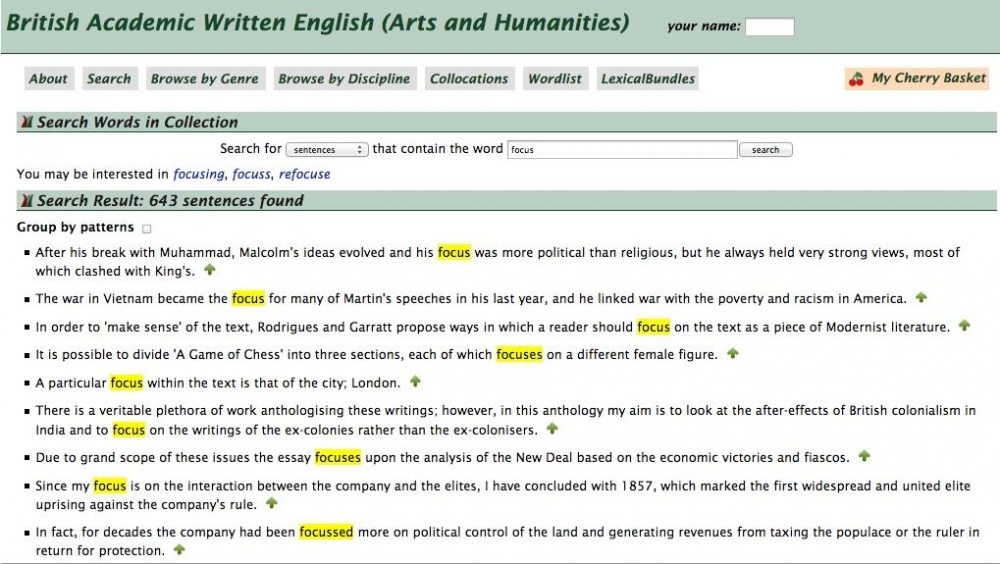Click highlighted 'focus' in British colonialism sentence
The image size is (1000, 564).
pos(129,430)
